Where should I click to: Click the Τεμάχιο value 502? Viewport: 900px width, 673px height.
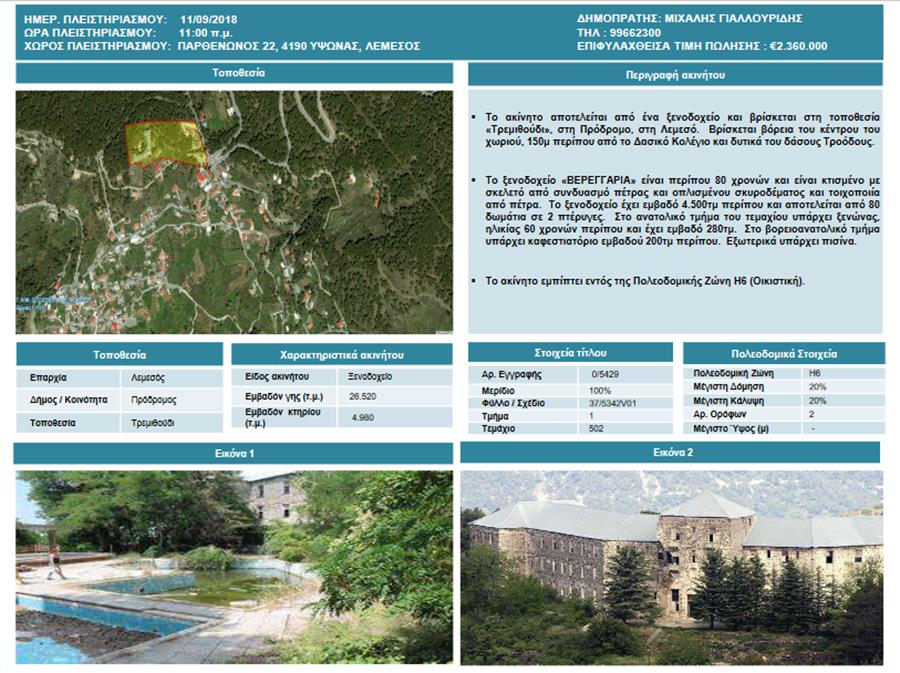tap(596, 429)
